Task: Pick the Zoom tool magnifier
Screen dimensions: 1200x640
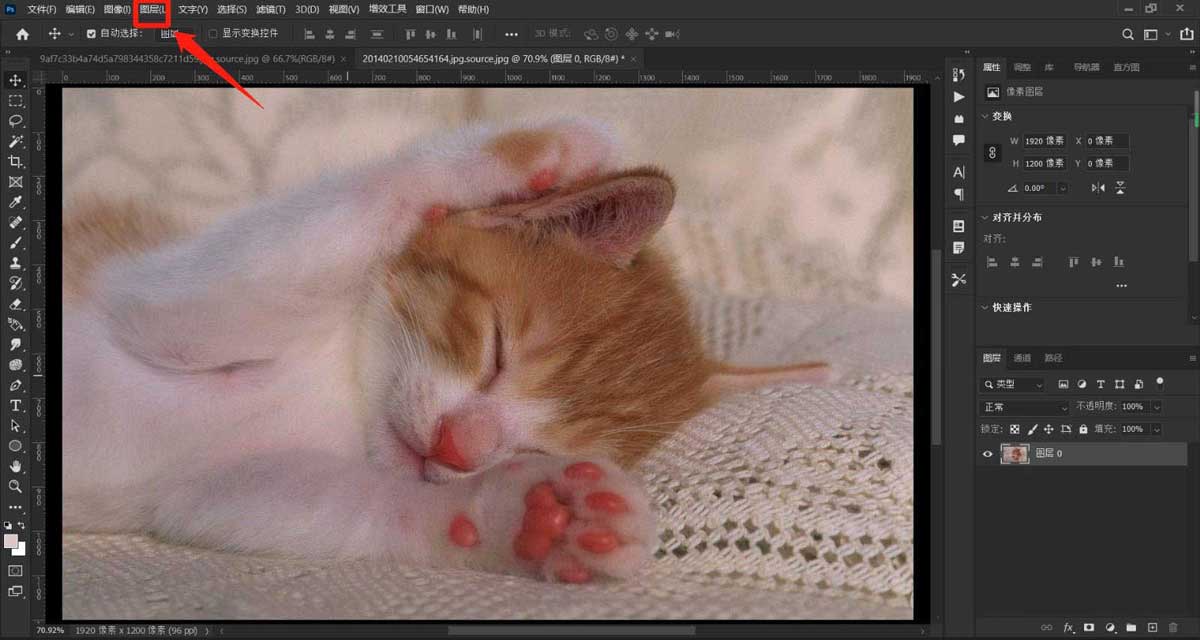Action: 16,486
